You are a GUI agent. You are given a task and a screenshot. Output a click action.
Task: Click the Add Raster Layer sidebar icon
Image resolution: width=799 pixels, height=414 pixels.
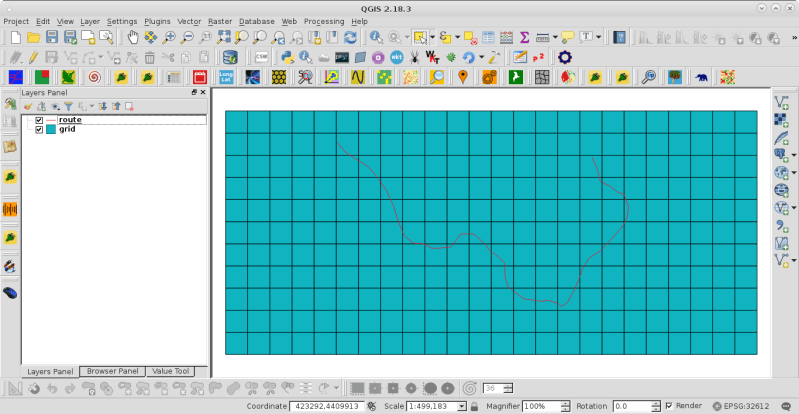click(781, 120)
